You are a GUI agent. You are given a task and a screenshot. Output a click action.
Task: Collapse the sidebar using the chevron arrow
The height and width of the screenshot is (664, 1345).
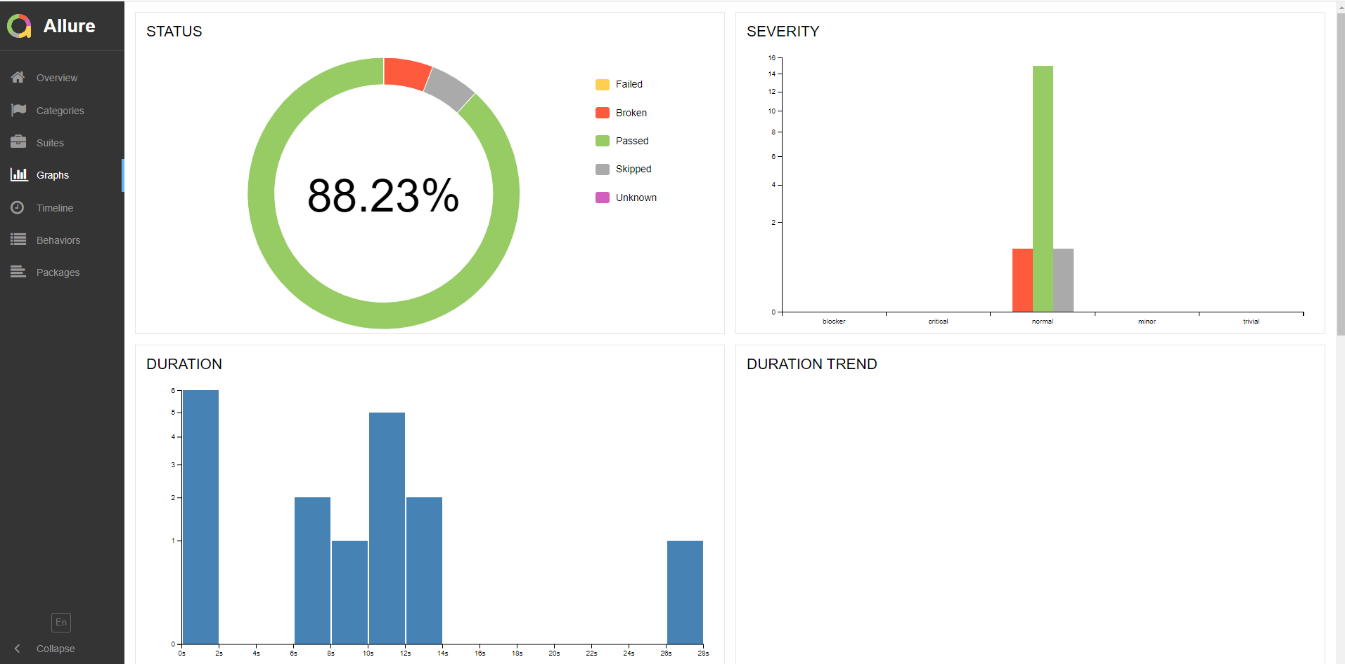[x=18, y=648]
